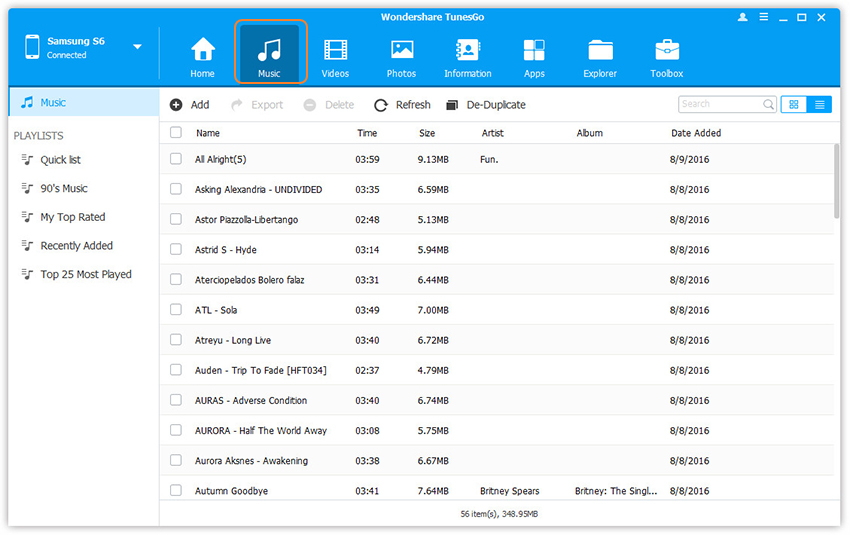Switch to list view
This screenshot has width=850, height=535.
pyautogui.click(x=819, y=105)
